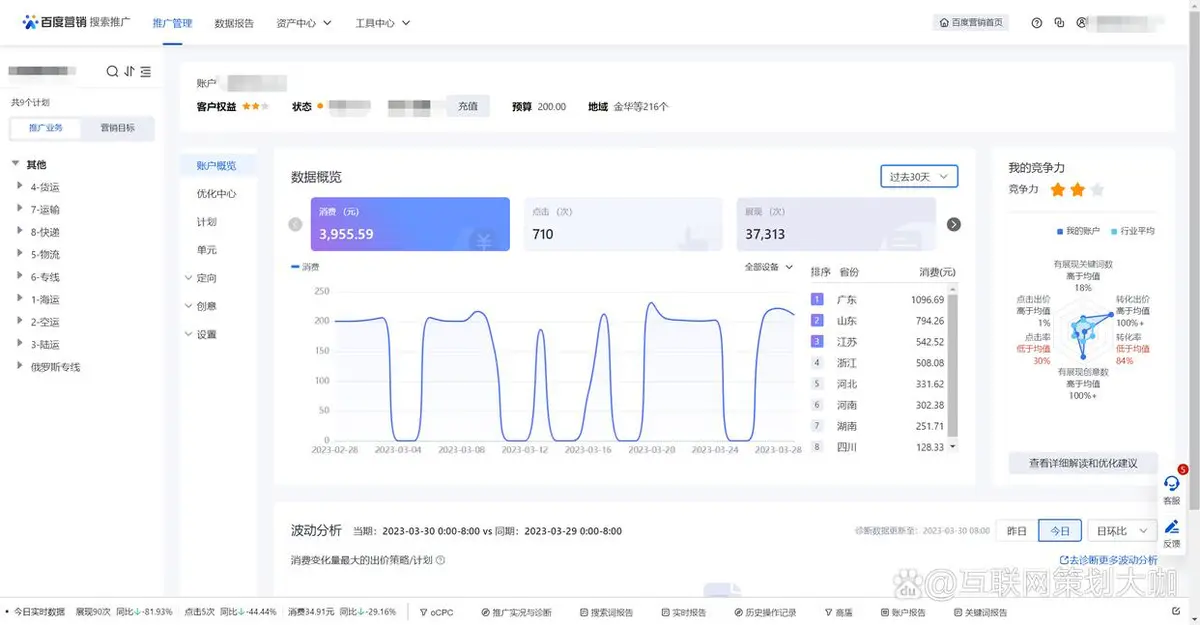Image resolution: width=1200 pixels, height=625 pixels.
Task: Click the search icon in left sidebar
Action: pyautogui.click(x=113, y=72)
